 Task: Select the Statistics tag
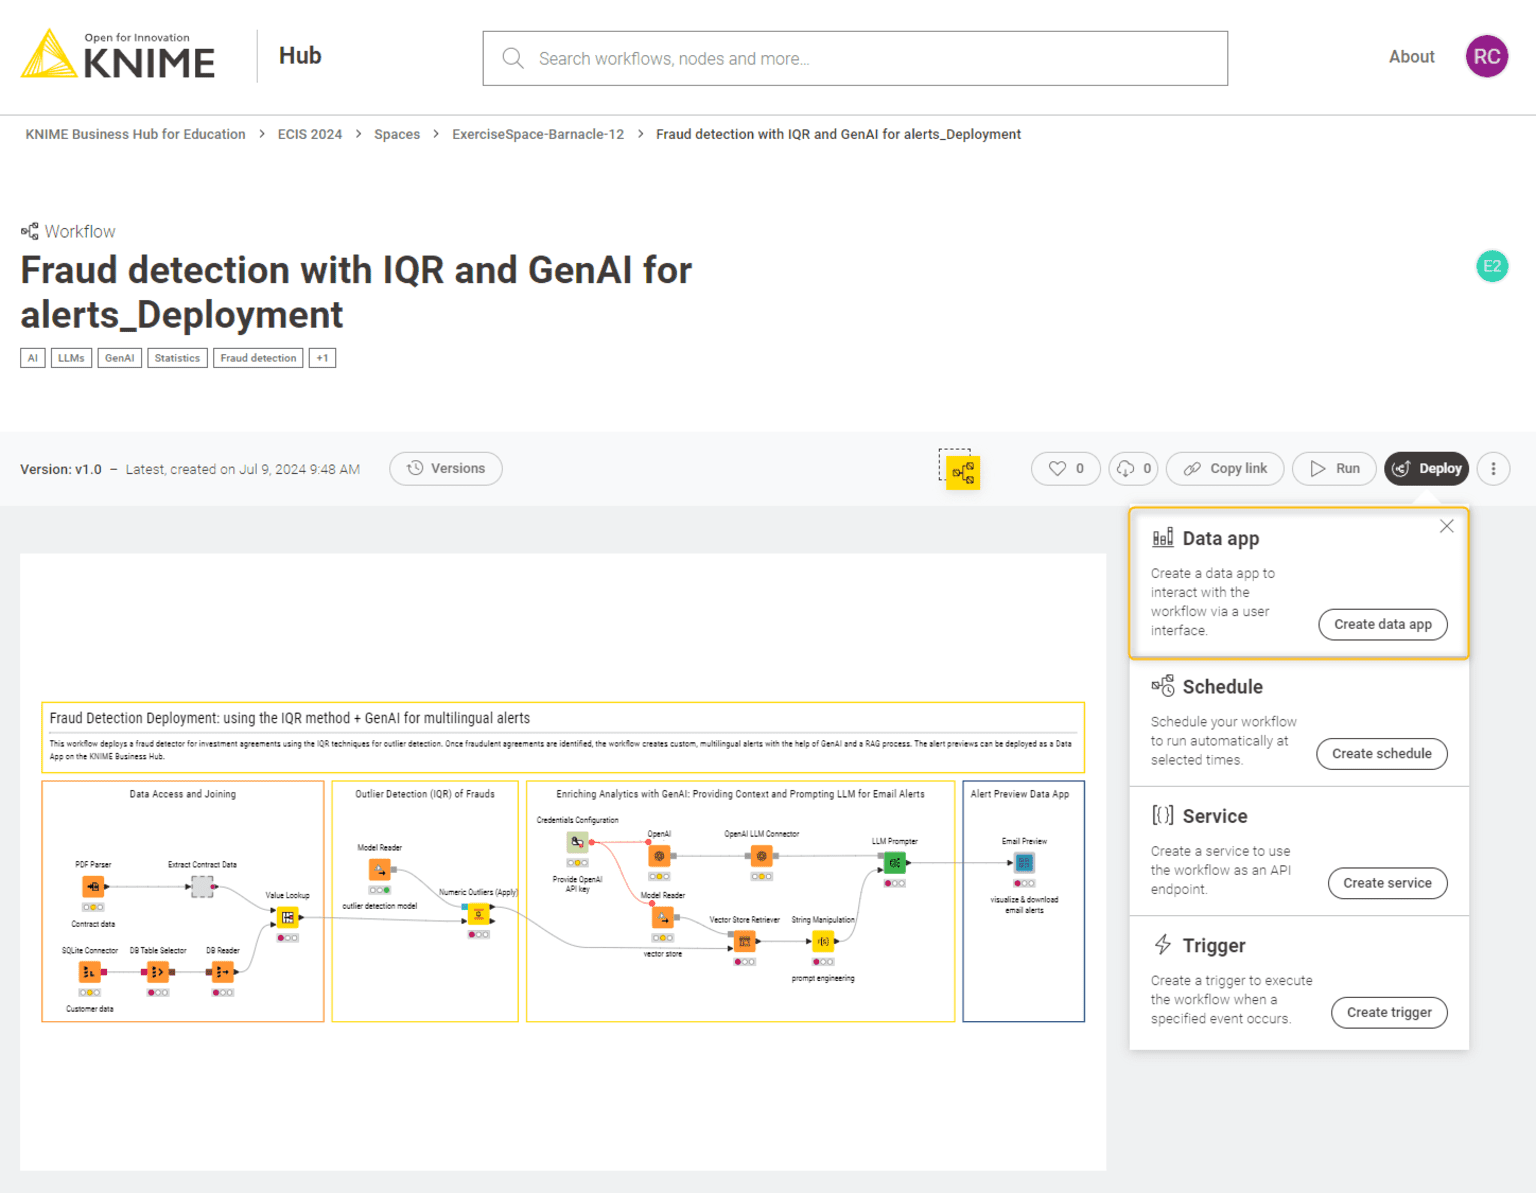click(x=177, y=358)
